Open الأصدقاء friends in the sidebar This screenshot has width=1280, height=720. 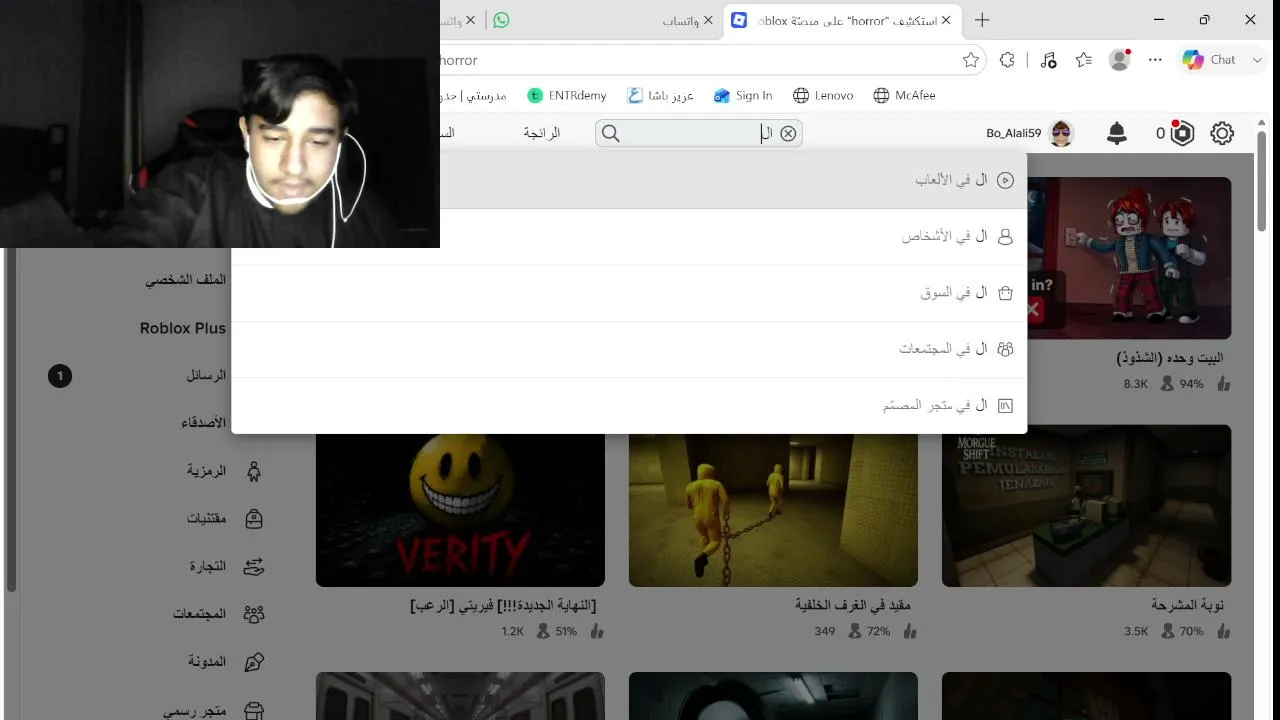coord(204,423)
